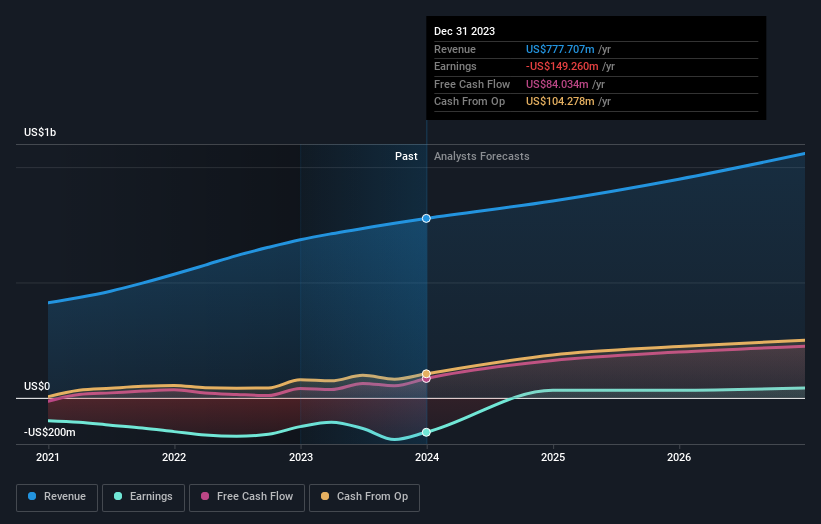This screenshot has height=524, width=821.
Task: Click the 'Analysts Forecasts' label
Action: point(482,157)
